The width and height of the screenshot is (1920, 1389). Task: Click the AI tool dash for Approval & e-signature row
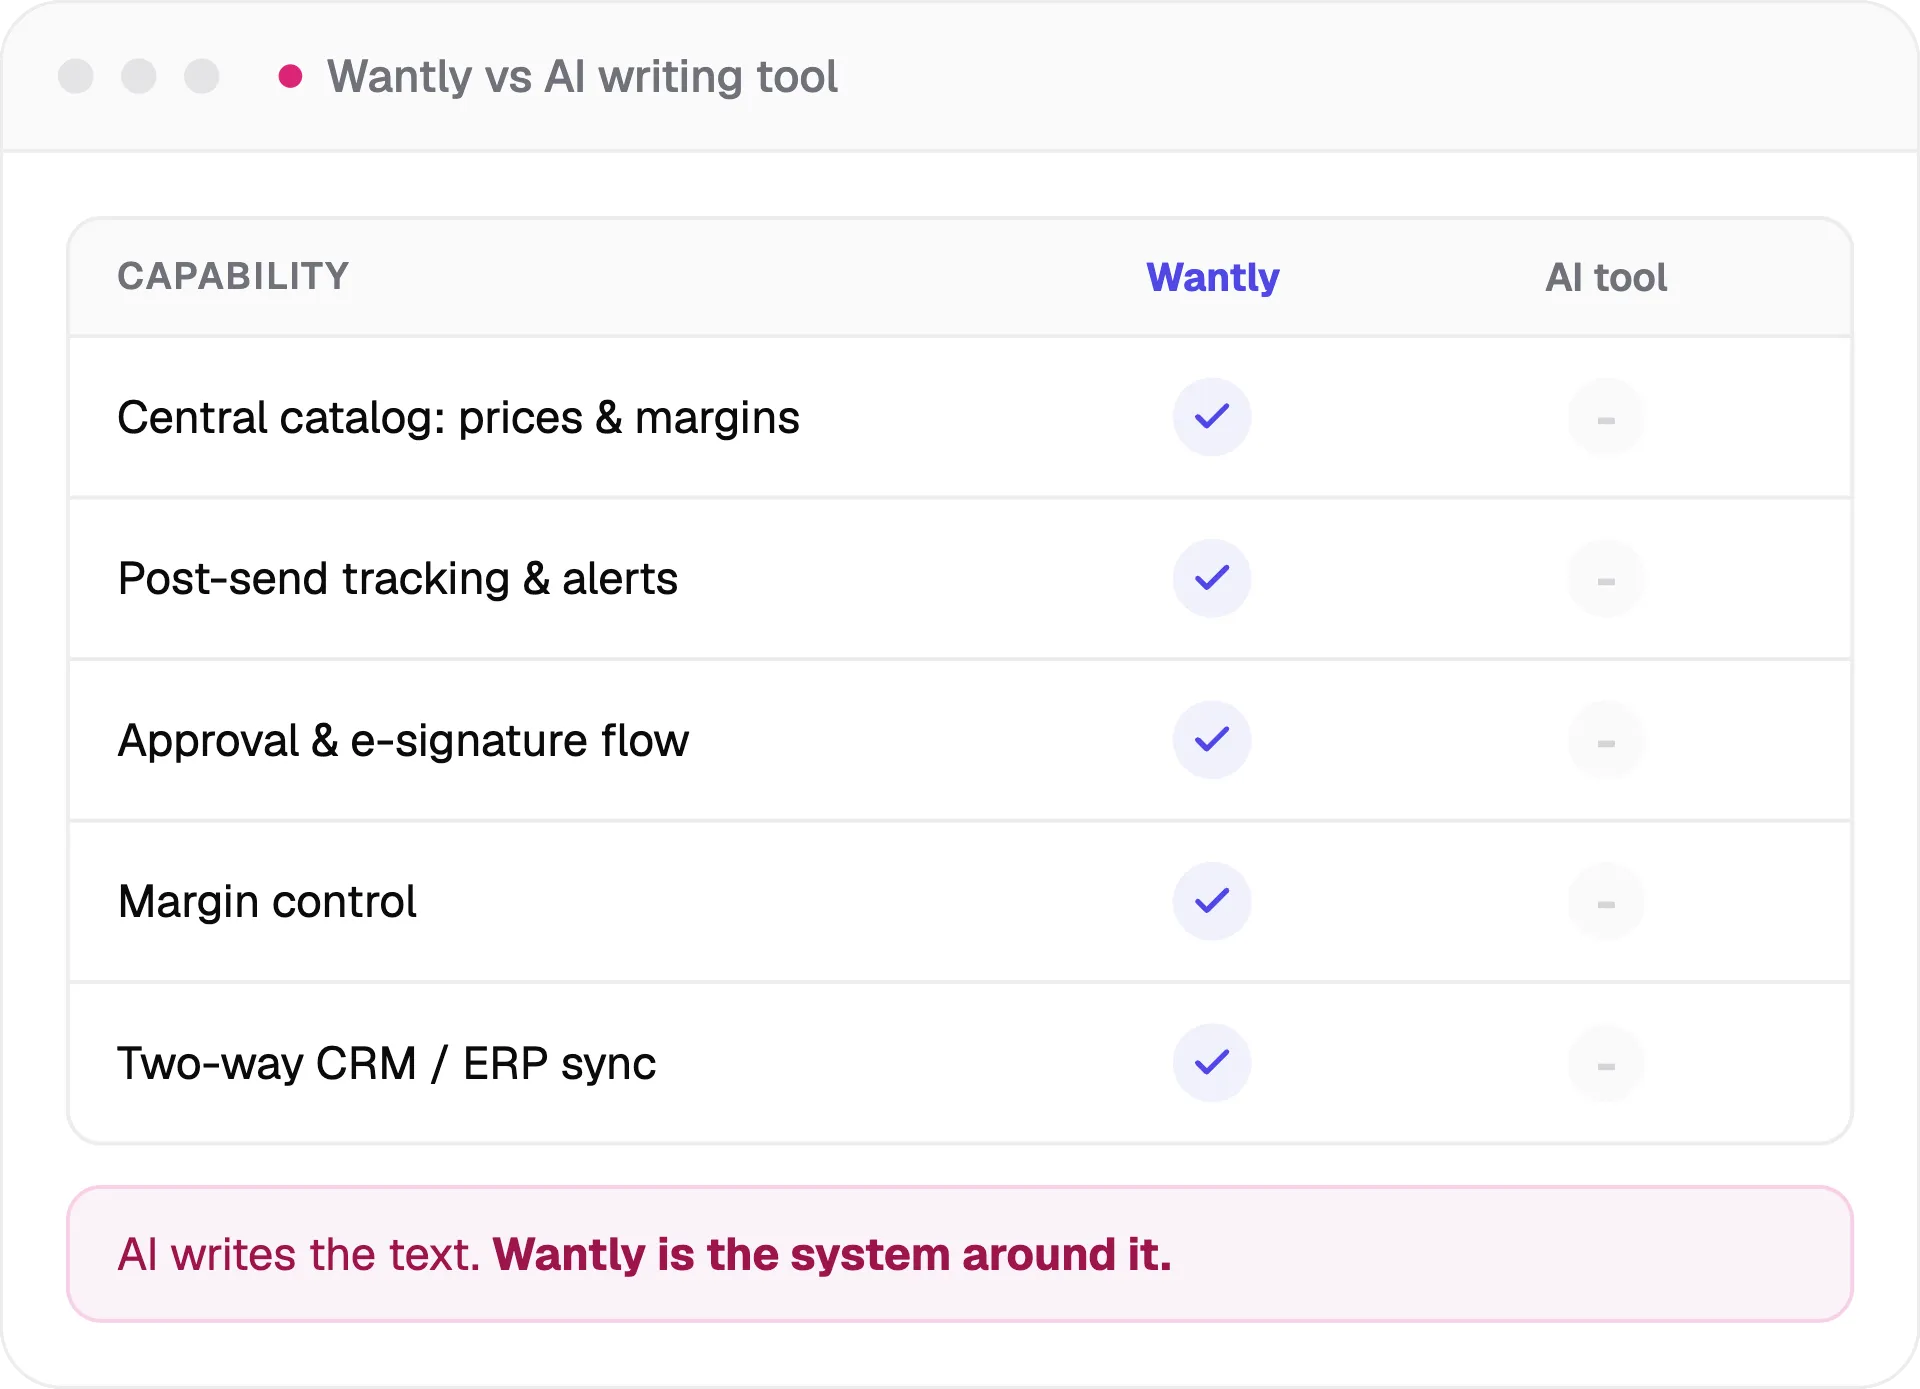(x=1606, y=741)
